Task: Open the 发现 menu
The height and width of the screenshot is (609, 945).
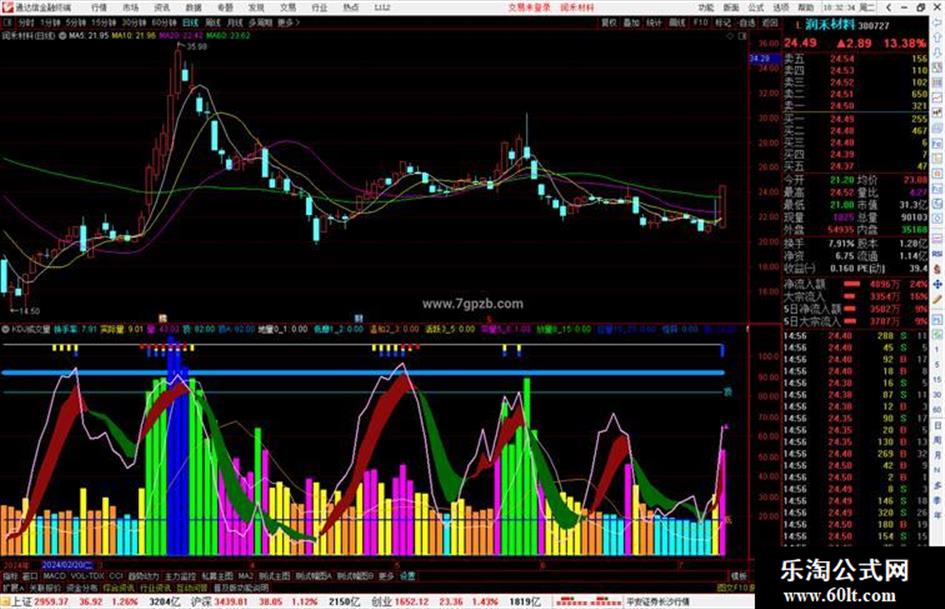Action: coord(256,7)
